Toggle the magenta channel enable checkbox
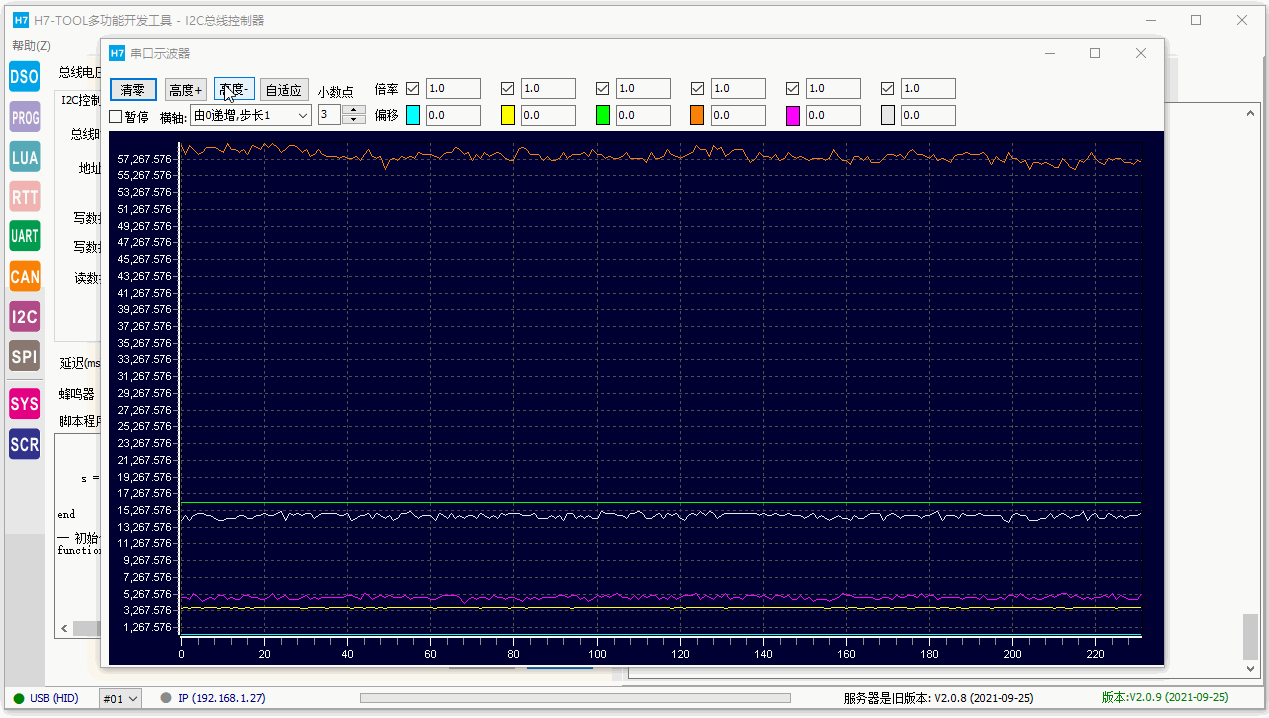 point(792,88)
